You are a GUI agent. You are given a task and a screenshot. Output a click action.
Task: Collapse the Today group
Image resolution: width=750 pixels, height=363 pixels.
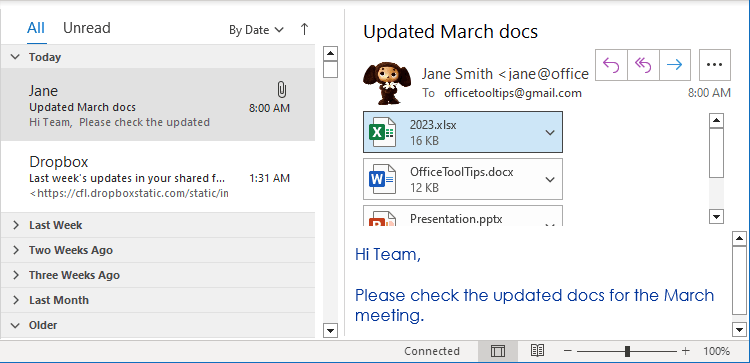(x=16, y=57)
